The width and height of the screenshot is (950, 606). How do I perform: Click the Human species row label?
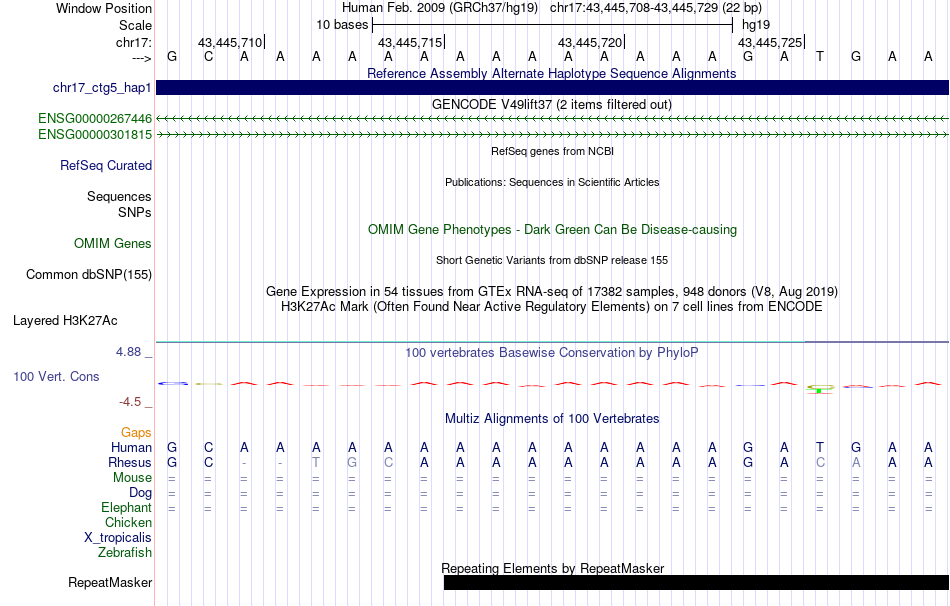pyautogui.click(x=131, y=448)
